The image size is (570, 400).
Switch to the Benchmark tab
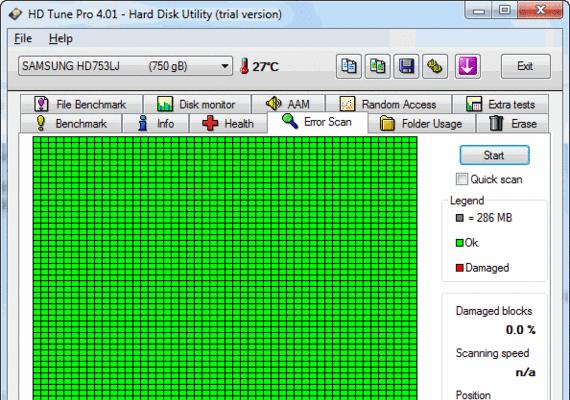(x=71, y=124)
